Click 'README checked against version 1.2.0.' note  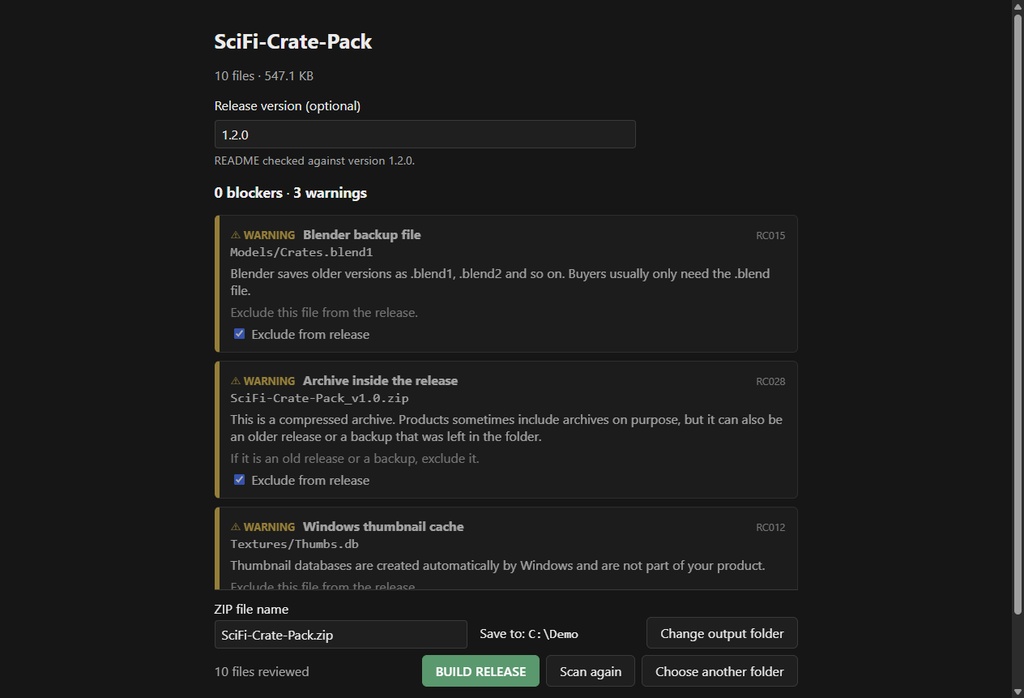tap(314, 161)
